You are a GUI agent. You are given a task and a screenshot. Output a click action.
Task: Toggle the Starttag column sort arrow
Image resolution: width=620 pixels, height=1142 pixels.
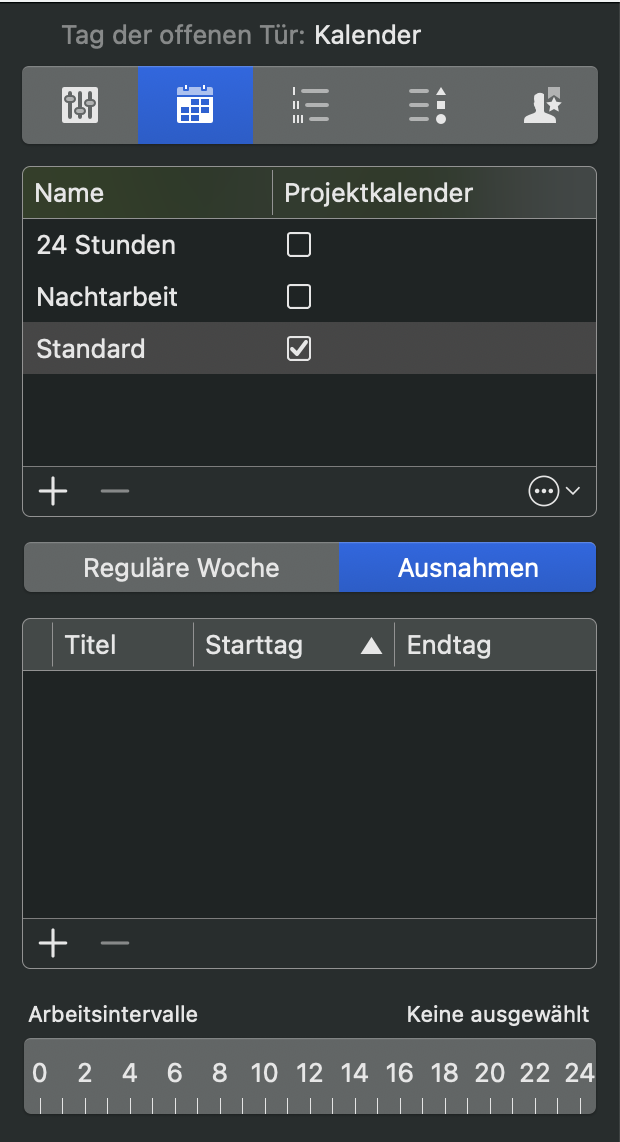pyautogui.click(x=370, y=645)
